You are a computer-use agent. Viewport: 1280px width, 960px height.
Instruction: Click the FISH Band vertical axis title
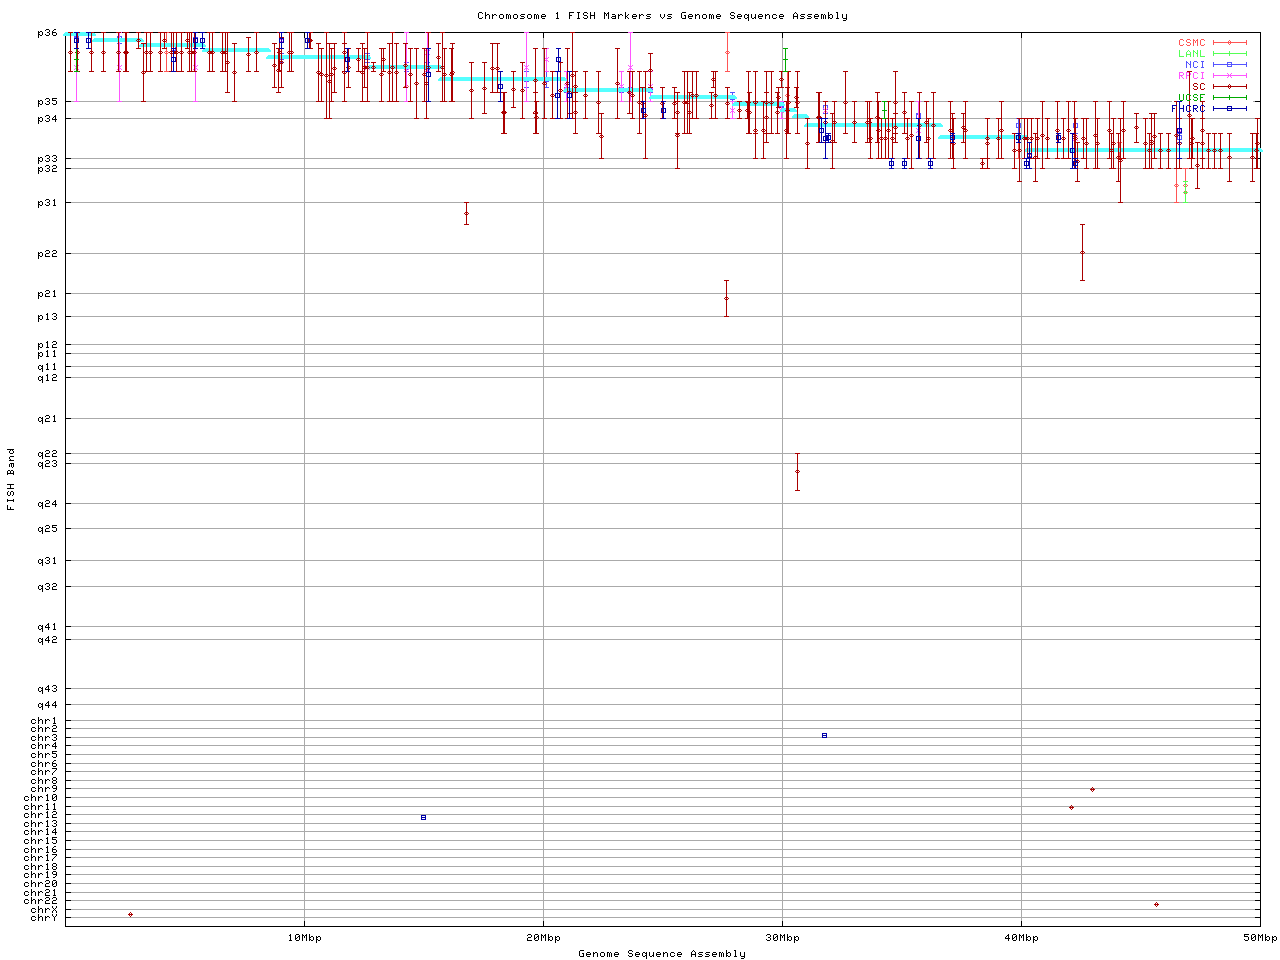pyautogui.click(x=11, y=479)
